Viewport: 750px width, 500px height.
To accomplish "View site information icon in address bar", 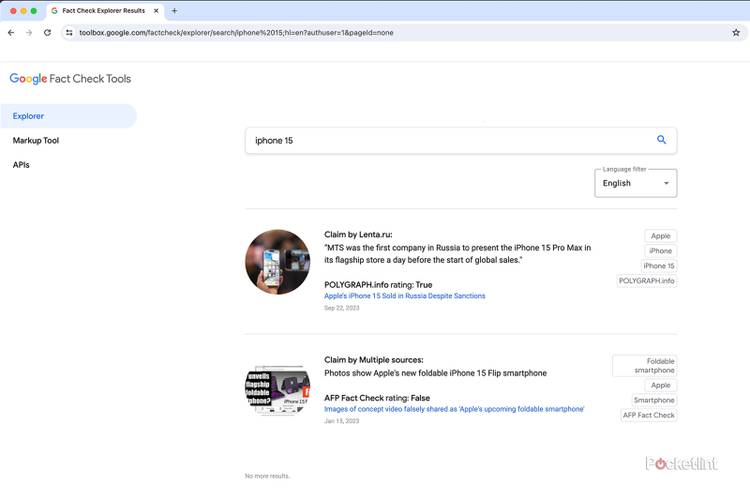I will 69,32.
